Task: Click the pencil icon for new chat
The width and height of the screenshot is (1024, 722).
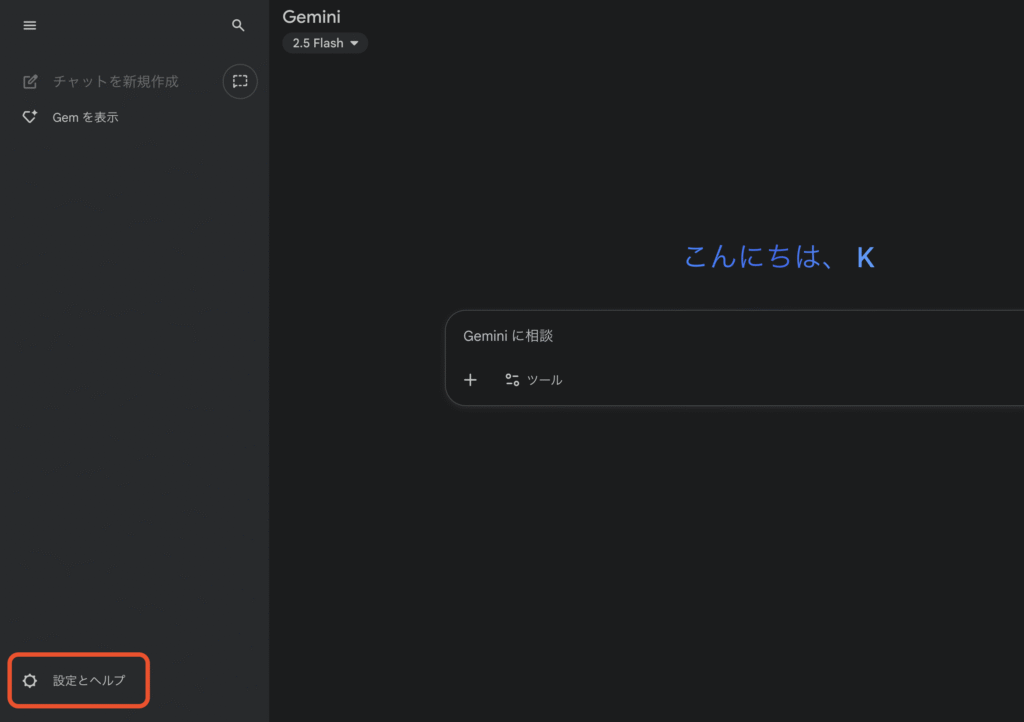Action: pyautogui.click(x=30, y=82)
